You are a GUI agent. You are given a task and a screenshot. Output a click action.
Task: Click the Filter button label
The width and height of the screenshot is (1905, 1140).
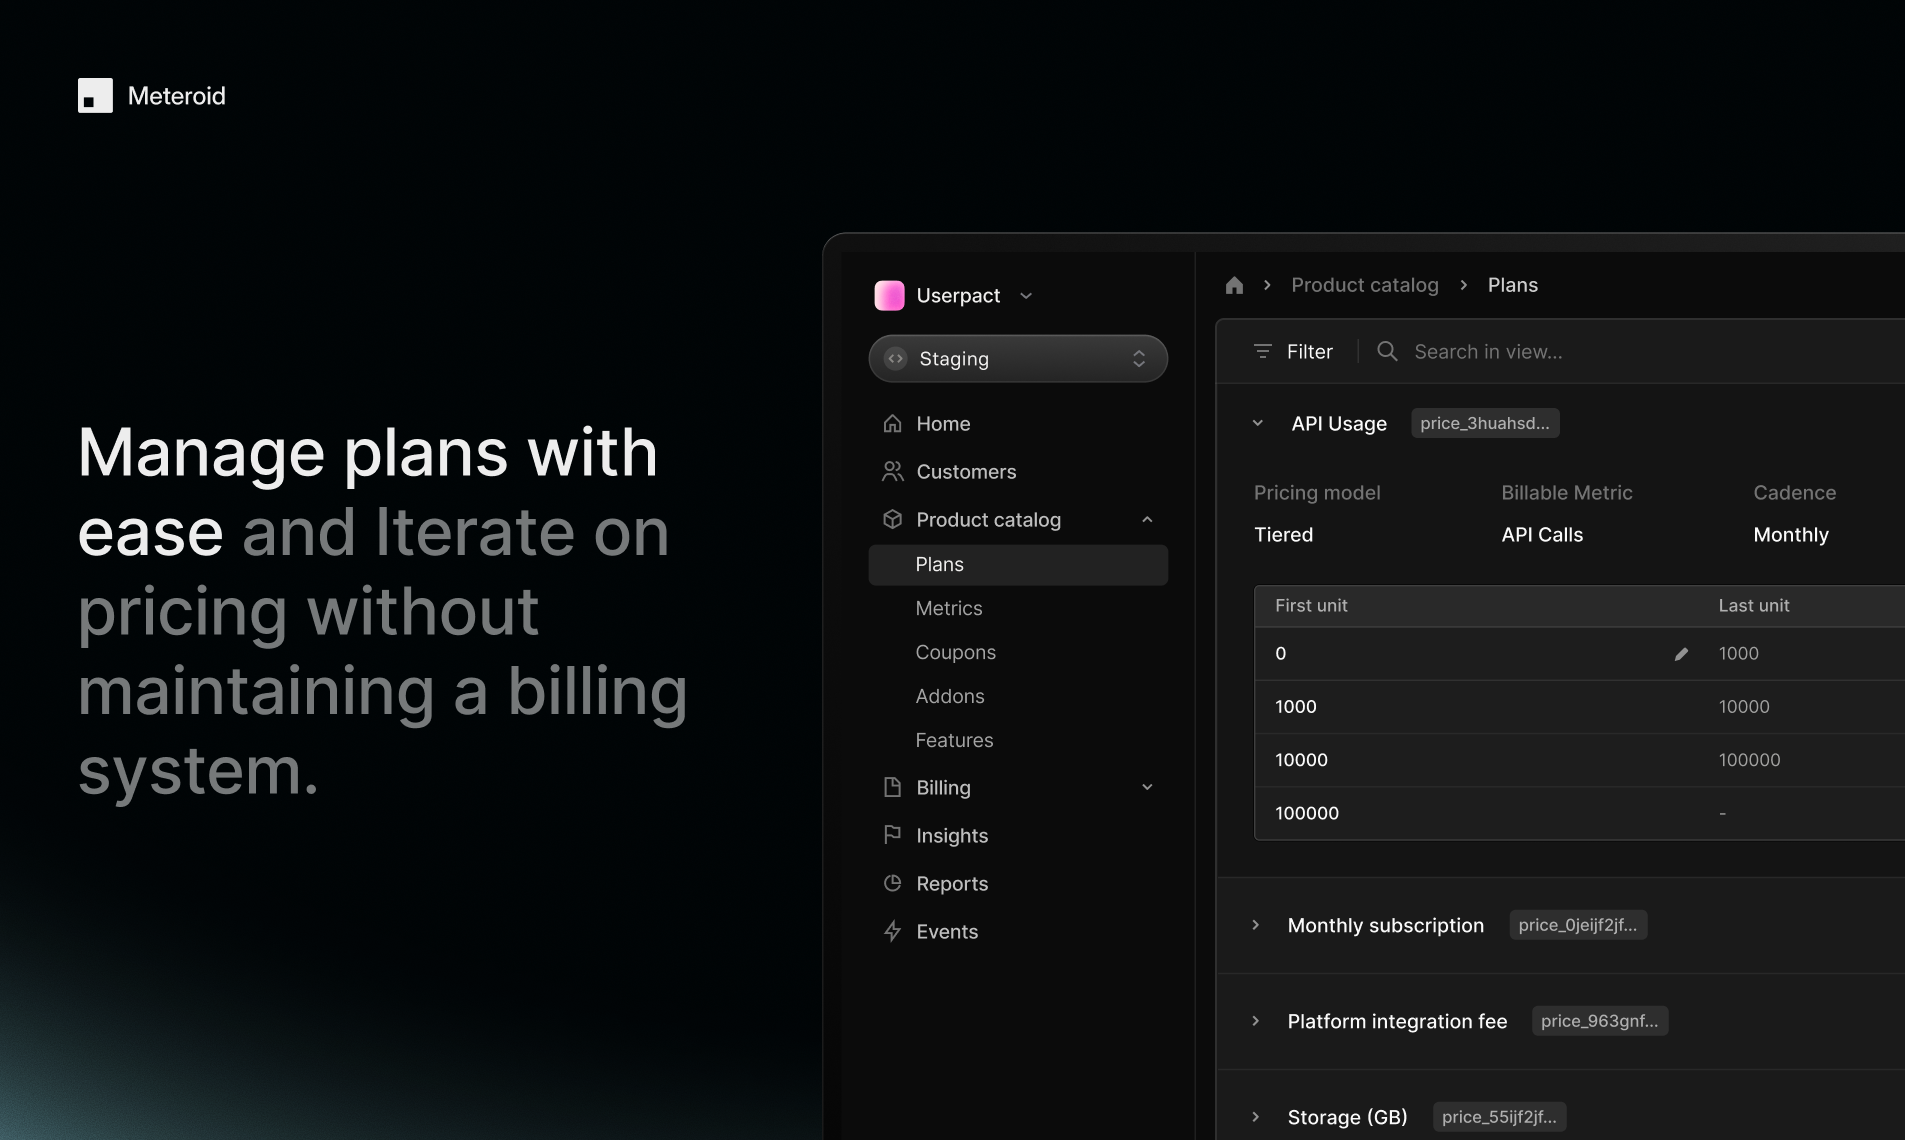click(x=1309, y=351)
